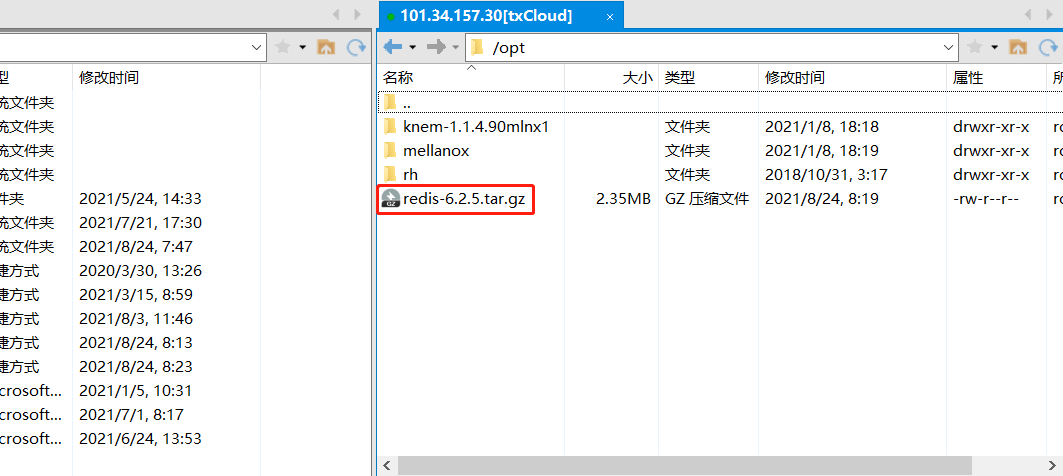
Task: Click the folder icon of mellanox
Action: pyautogui.click(x=390, y=151)
